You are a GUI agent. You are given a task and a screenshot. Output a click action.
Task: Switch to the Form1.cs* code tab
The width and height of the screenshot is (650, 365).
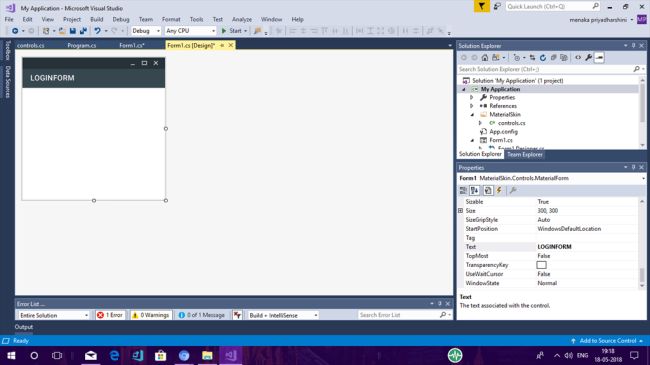(132, 45)
